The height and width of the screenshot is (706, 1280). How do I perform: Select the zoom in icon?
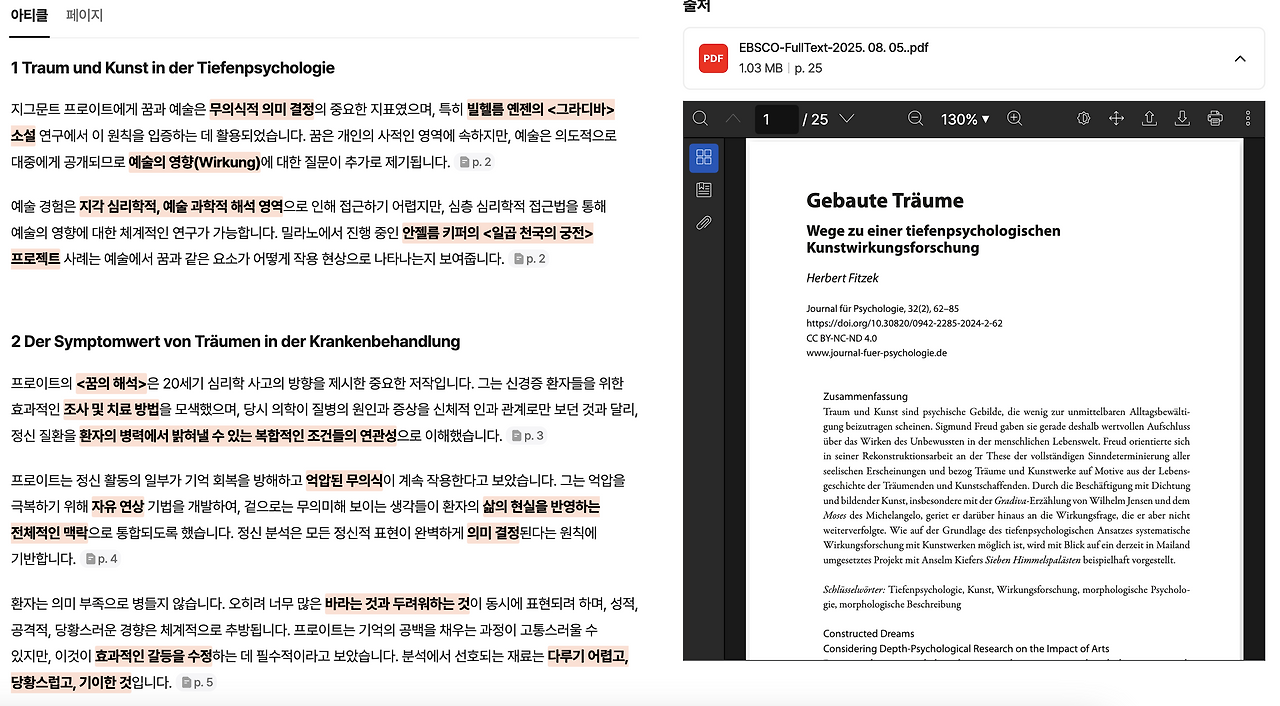pyautogui.click(x=1014, y=118)
